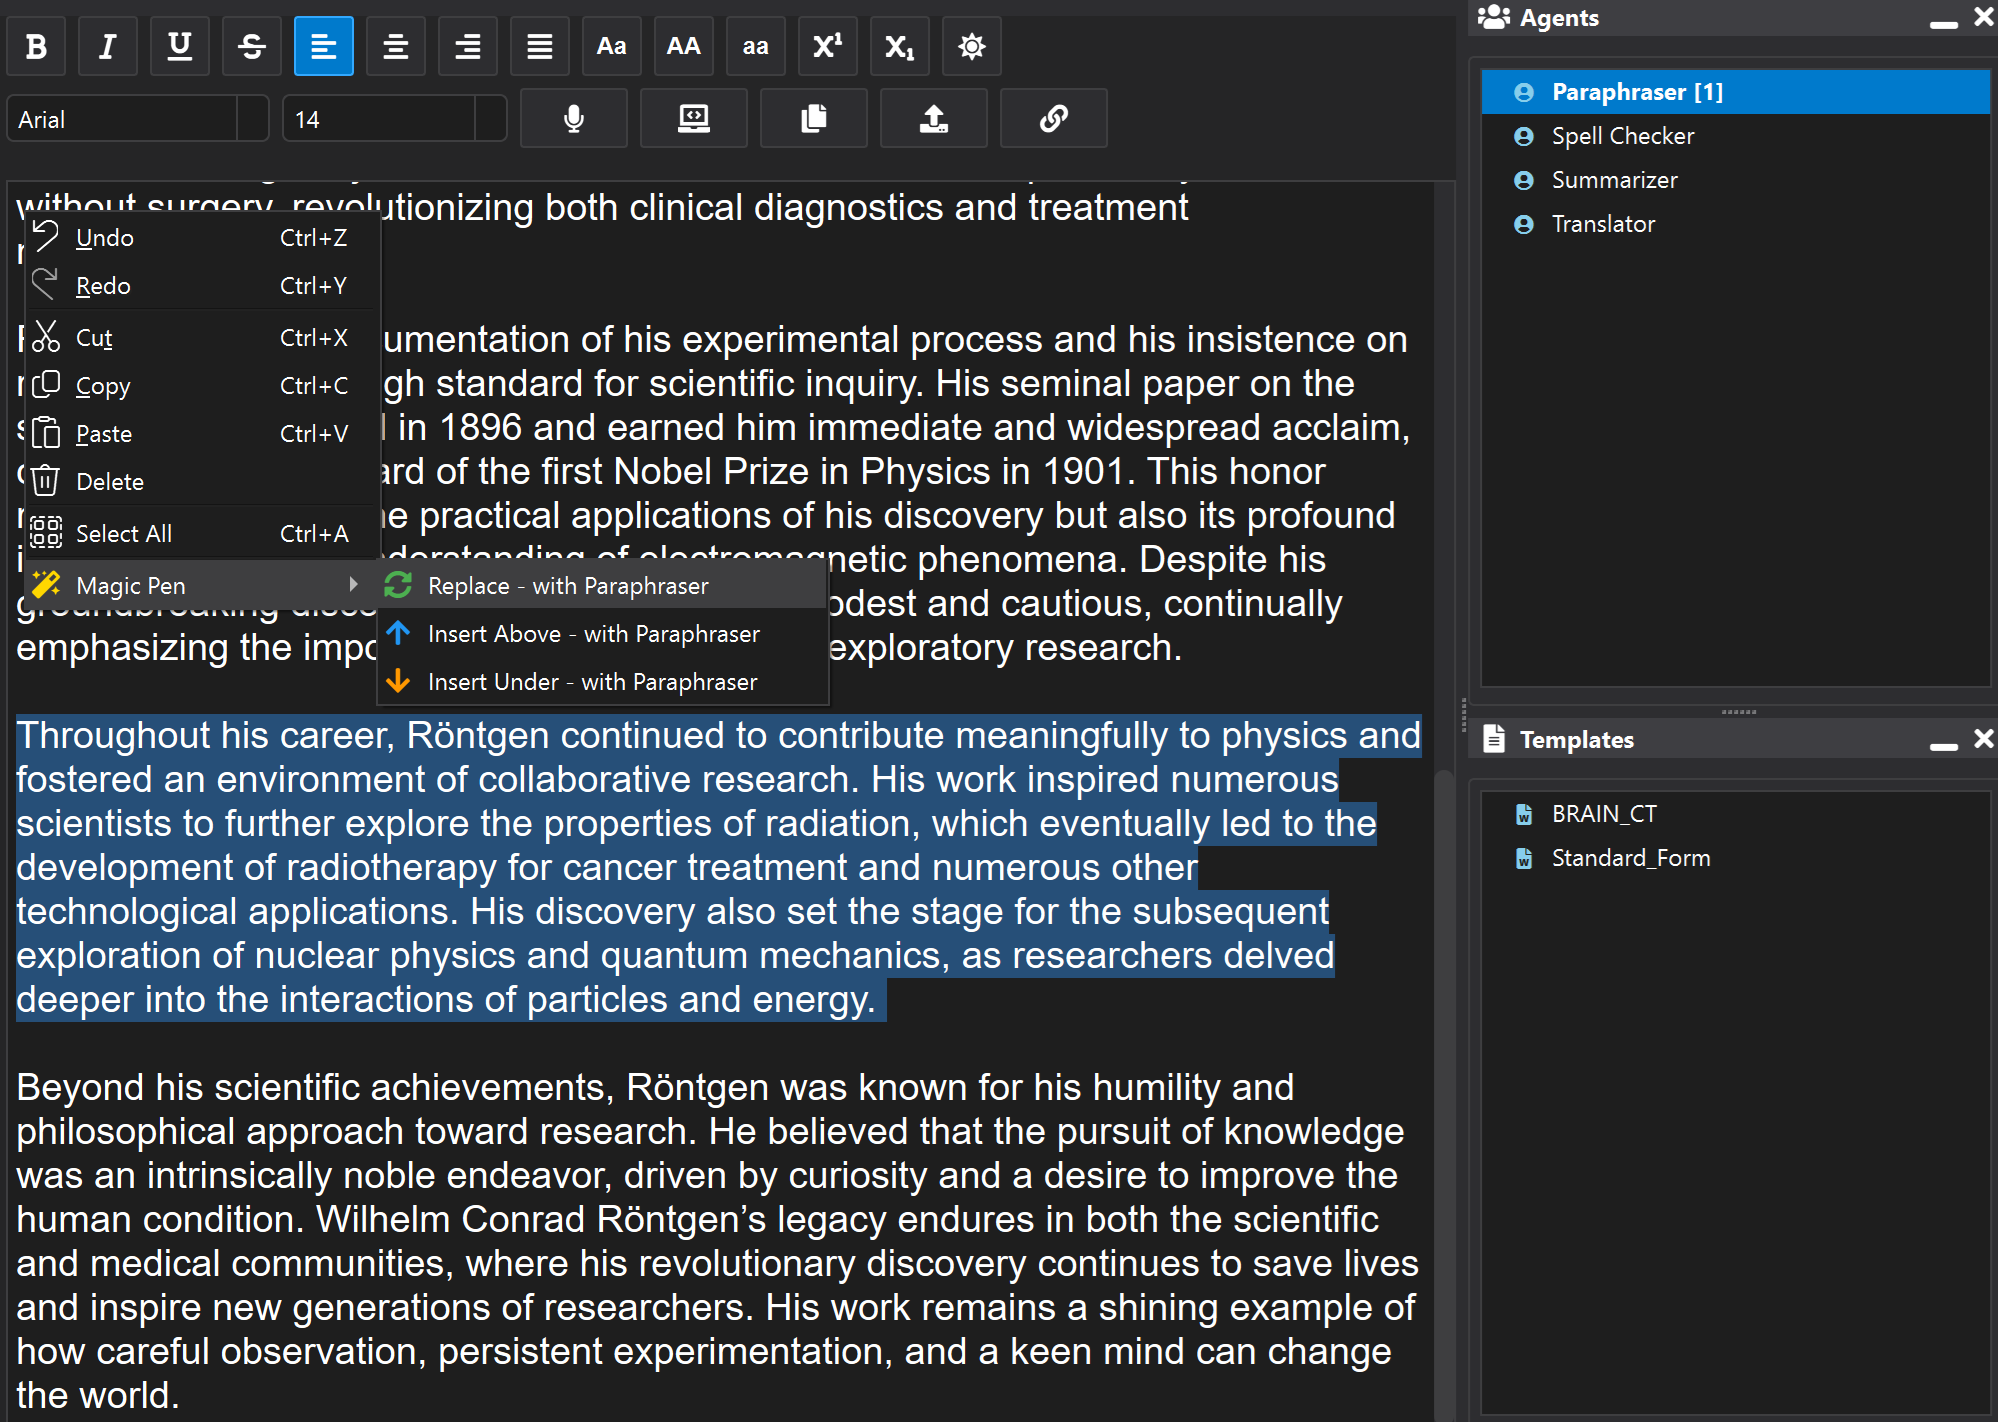Viewport: 1998px width, 1422px height.
Task: Click the copy documents icon in toolbar
Action: (x=813, y=119)
